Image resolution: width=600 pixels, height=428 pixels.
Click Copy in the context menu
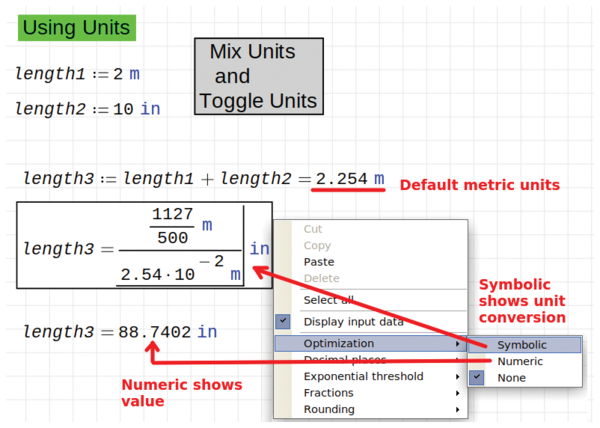point(317,245)
